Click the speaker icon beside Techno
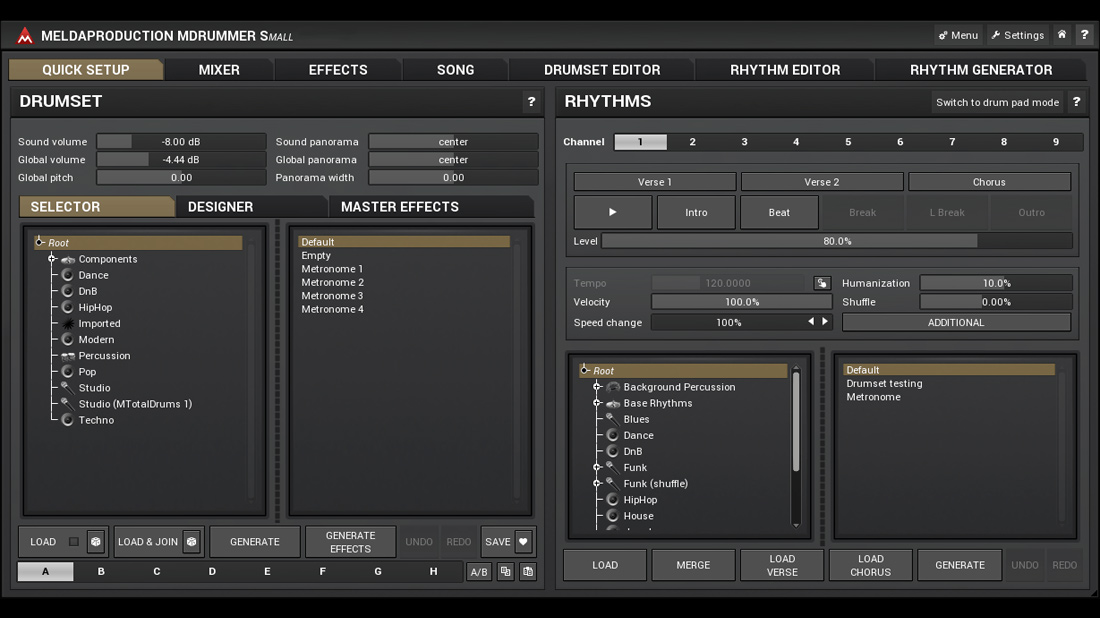The width and height of the screenshot is (1100, 618). (x=67, y=419)
